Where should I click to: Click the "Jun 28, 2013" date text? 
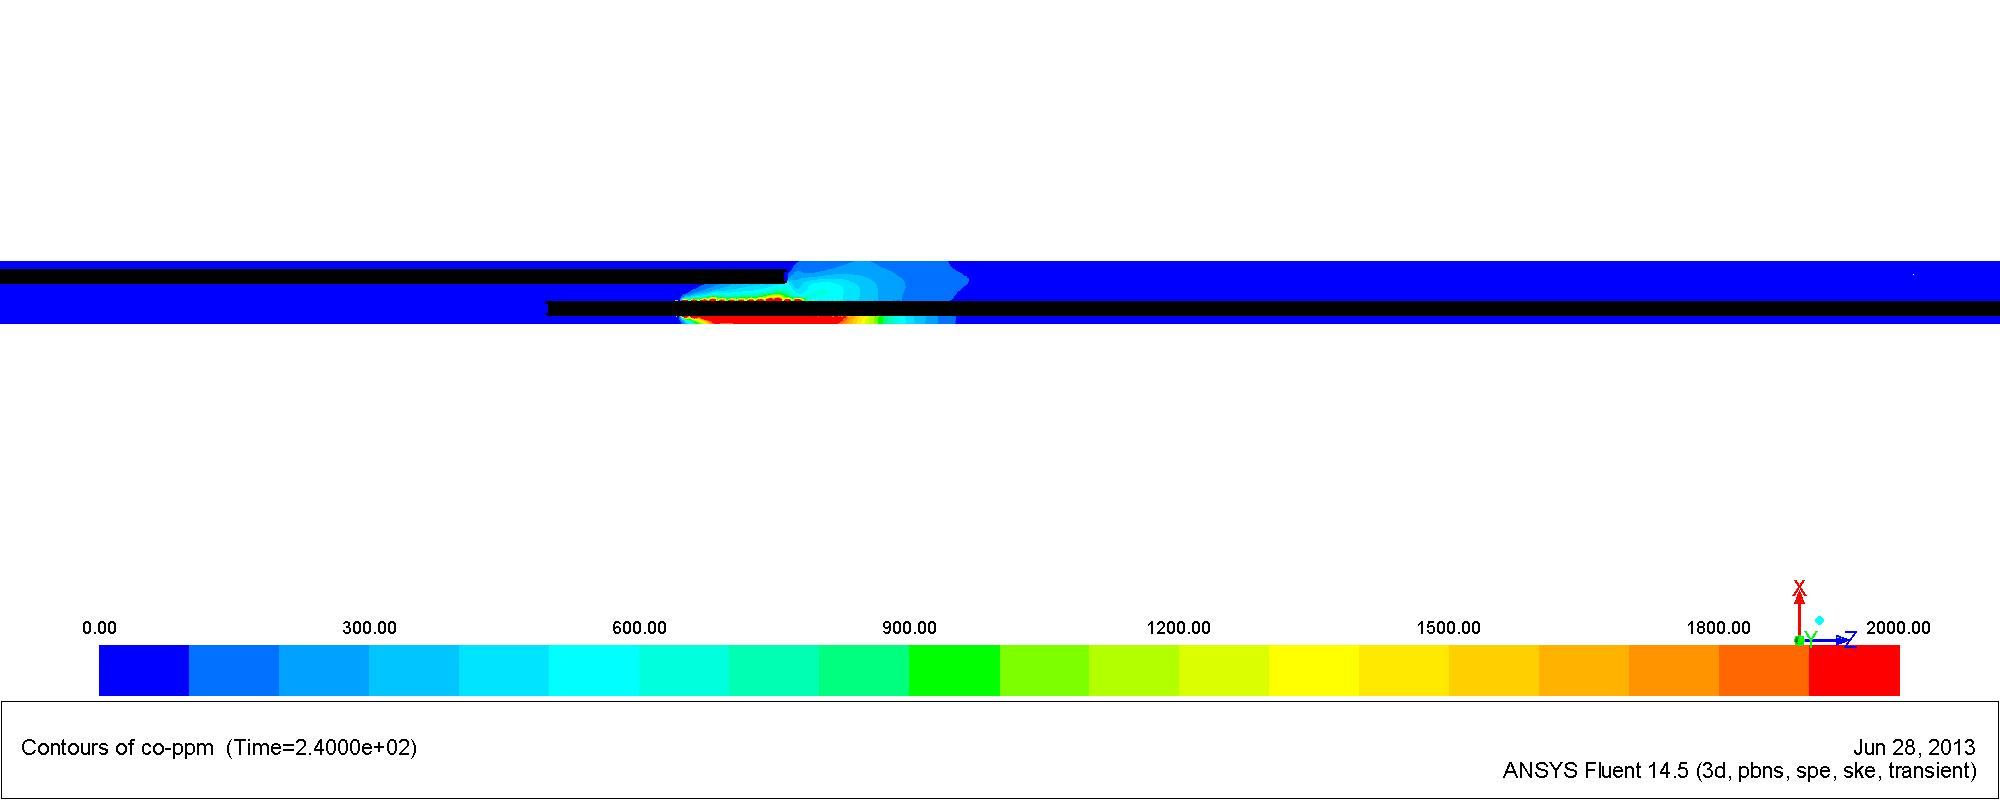tap(1914, 748)
